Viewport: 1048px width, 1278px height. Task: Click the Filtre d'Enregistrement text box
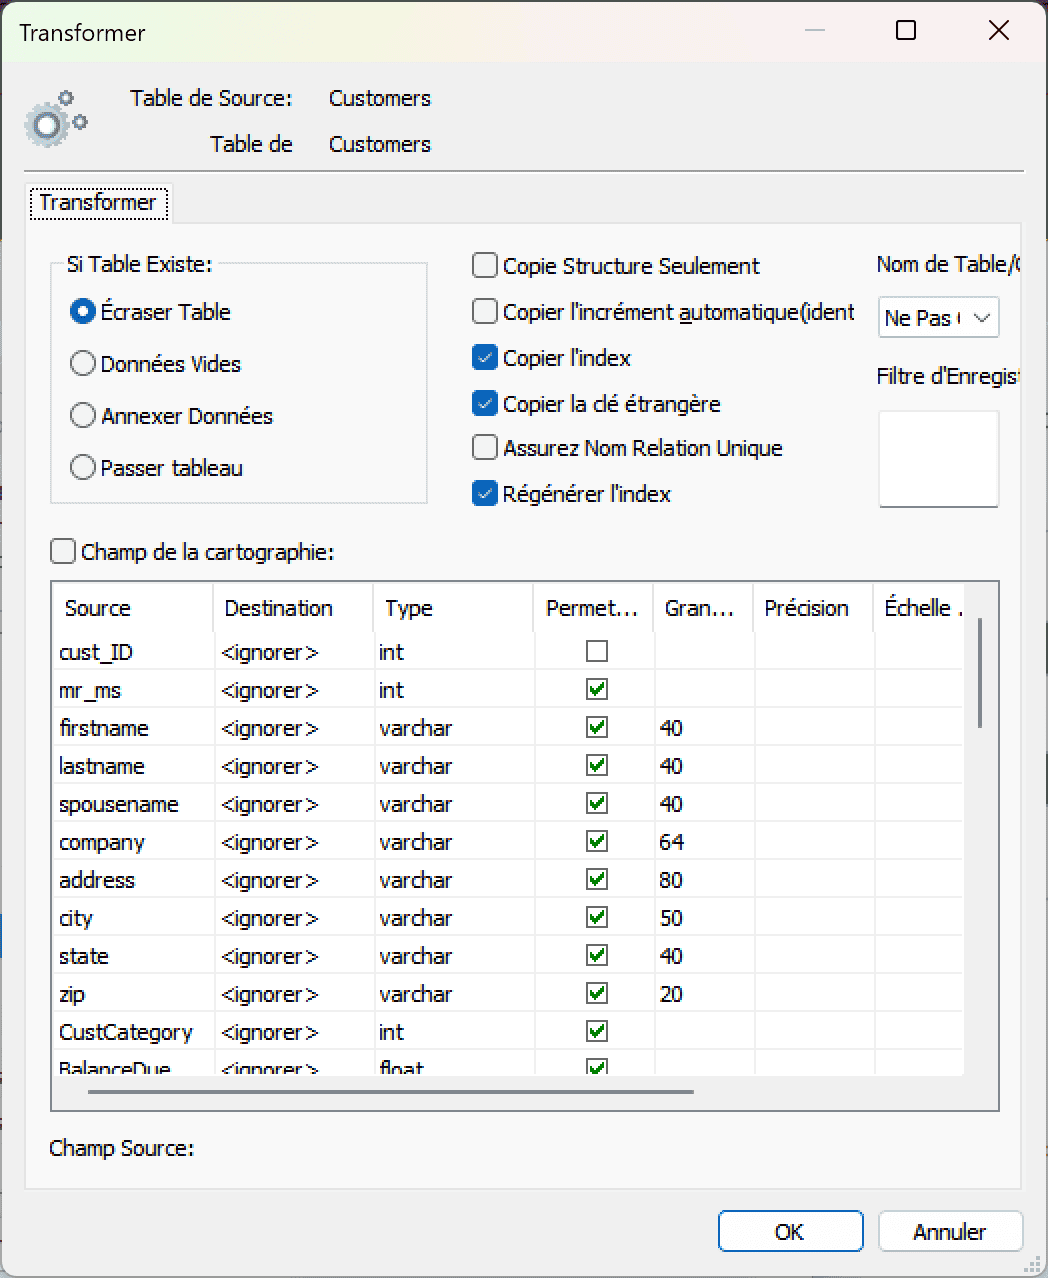tap(938, 458)
